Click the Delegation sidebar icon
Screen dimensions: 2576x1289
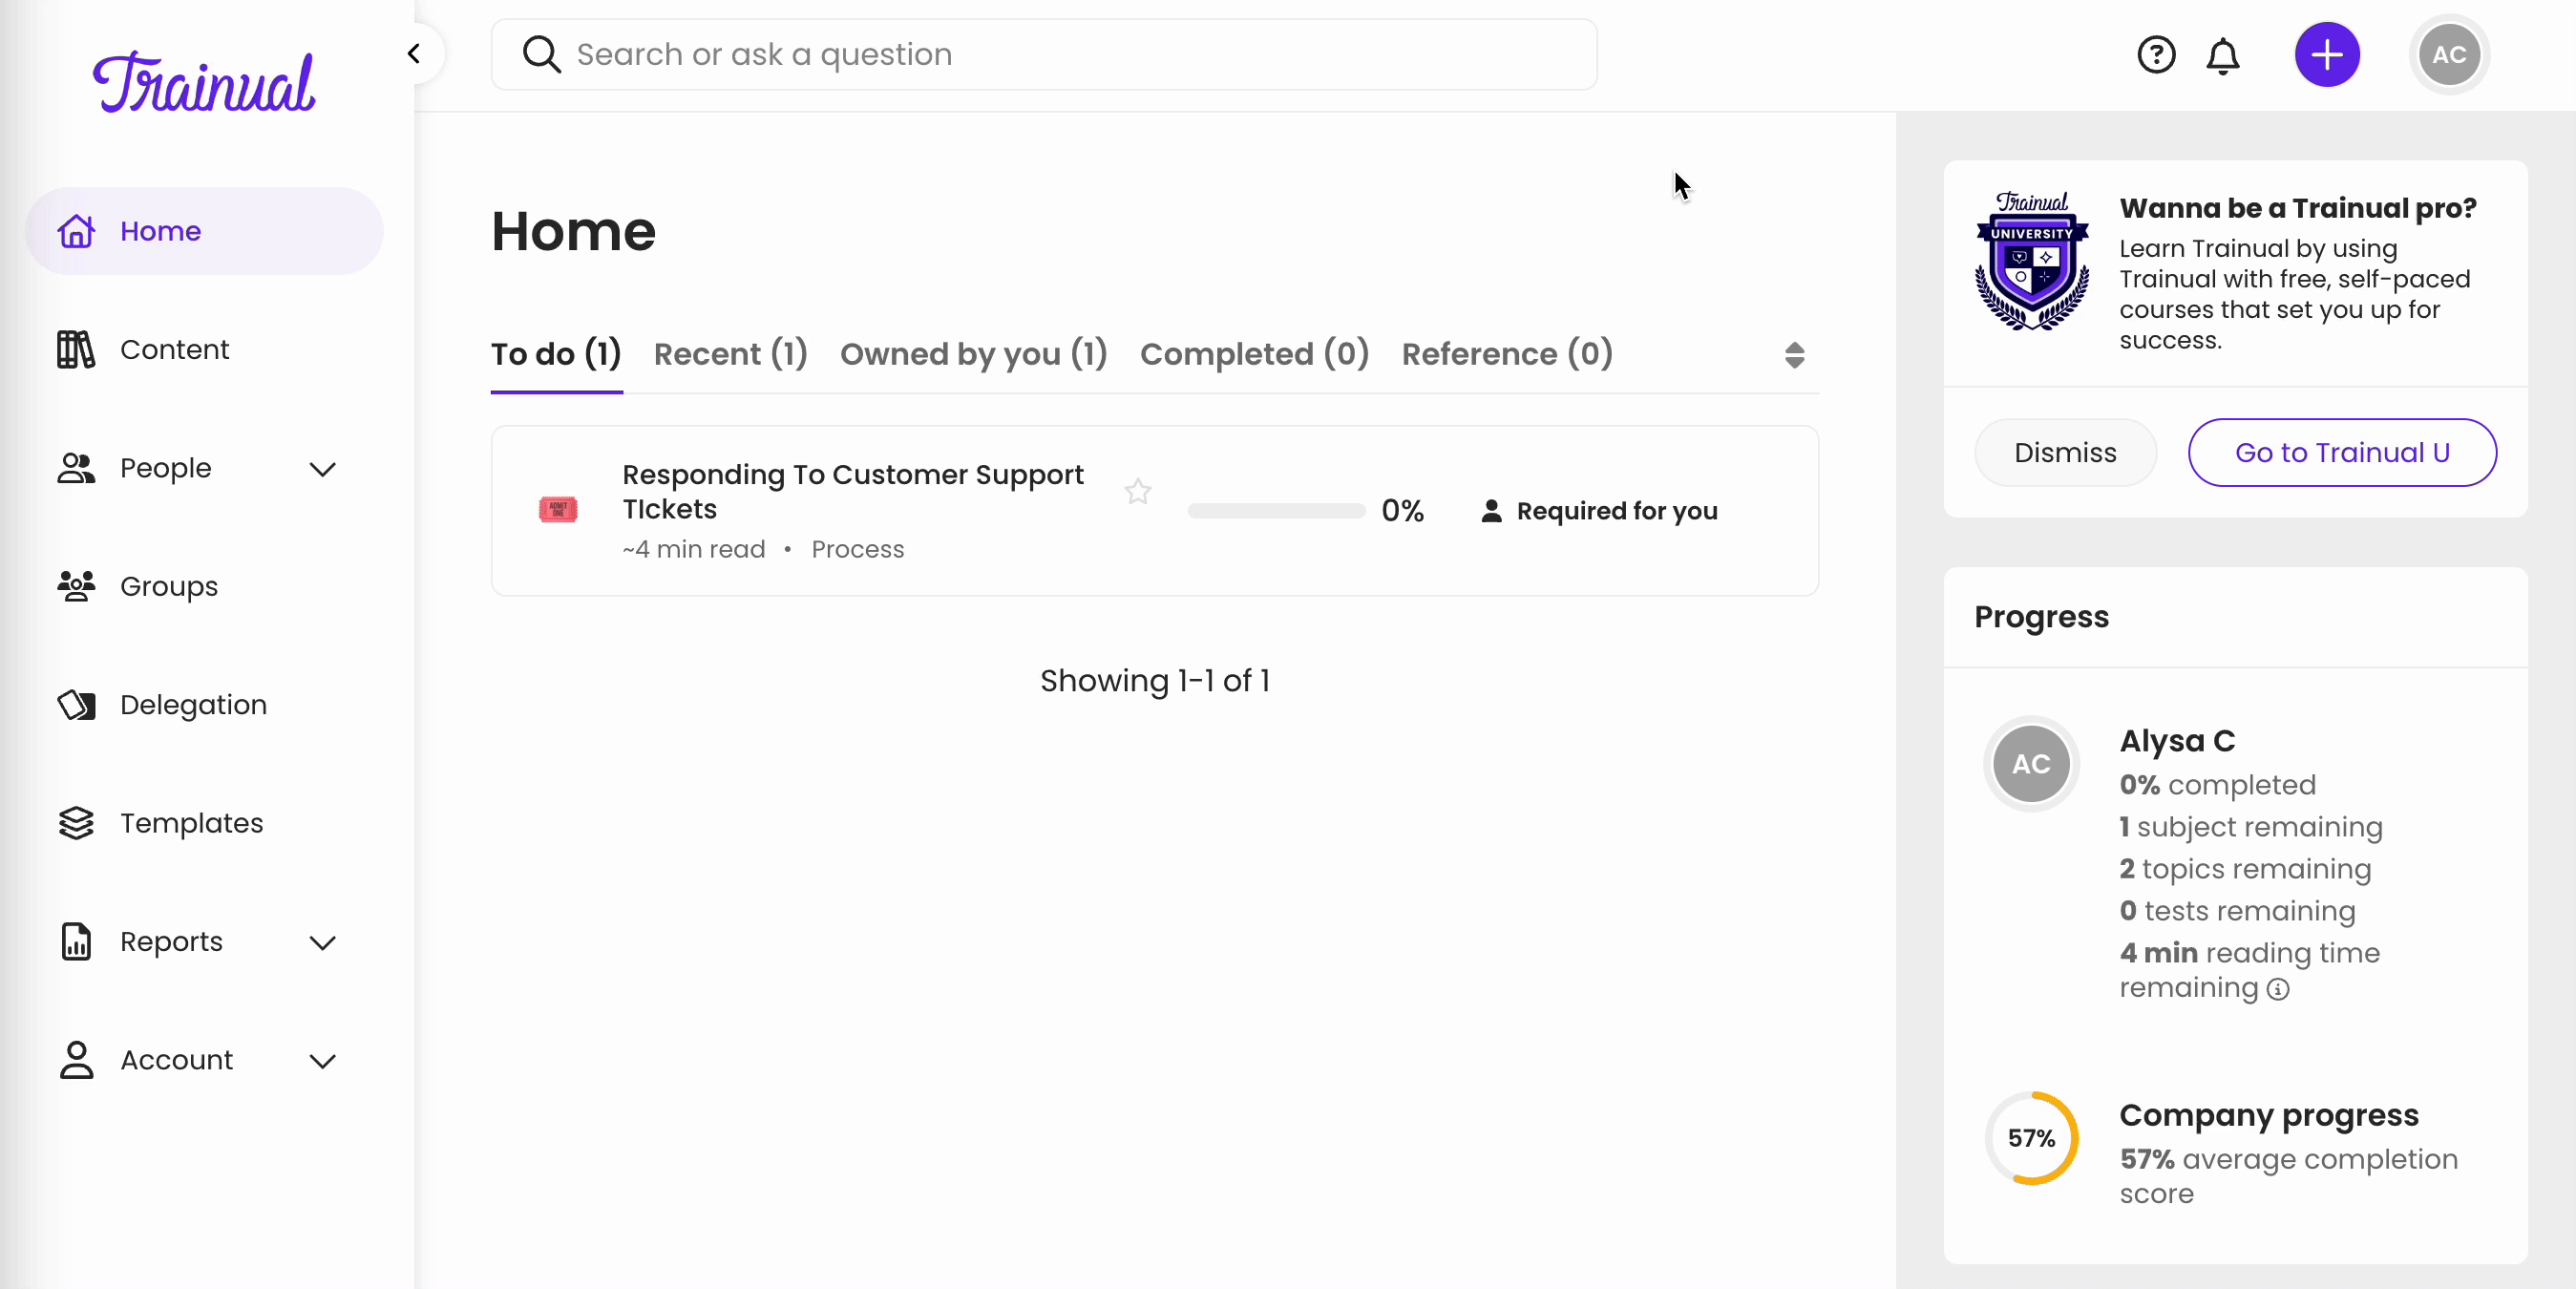[x=75, y=704]
